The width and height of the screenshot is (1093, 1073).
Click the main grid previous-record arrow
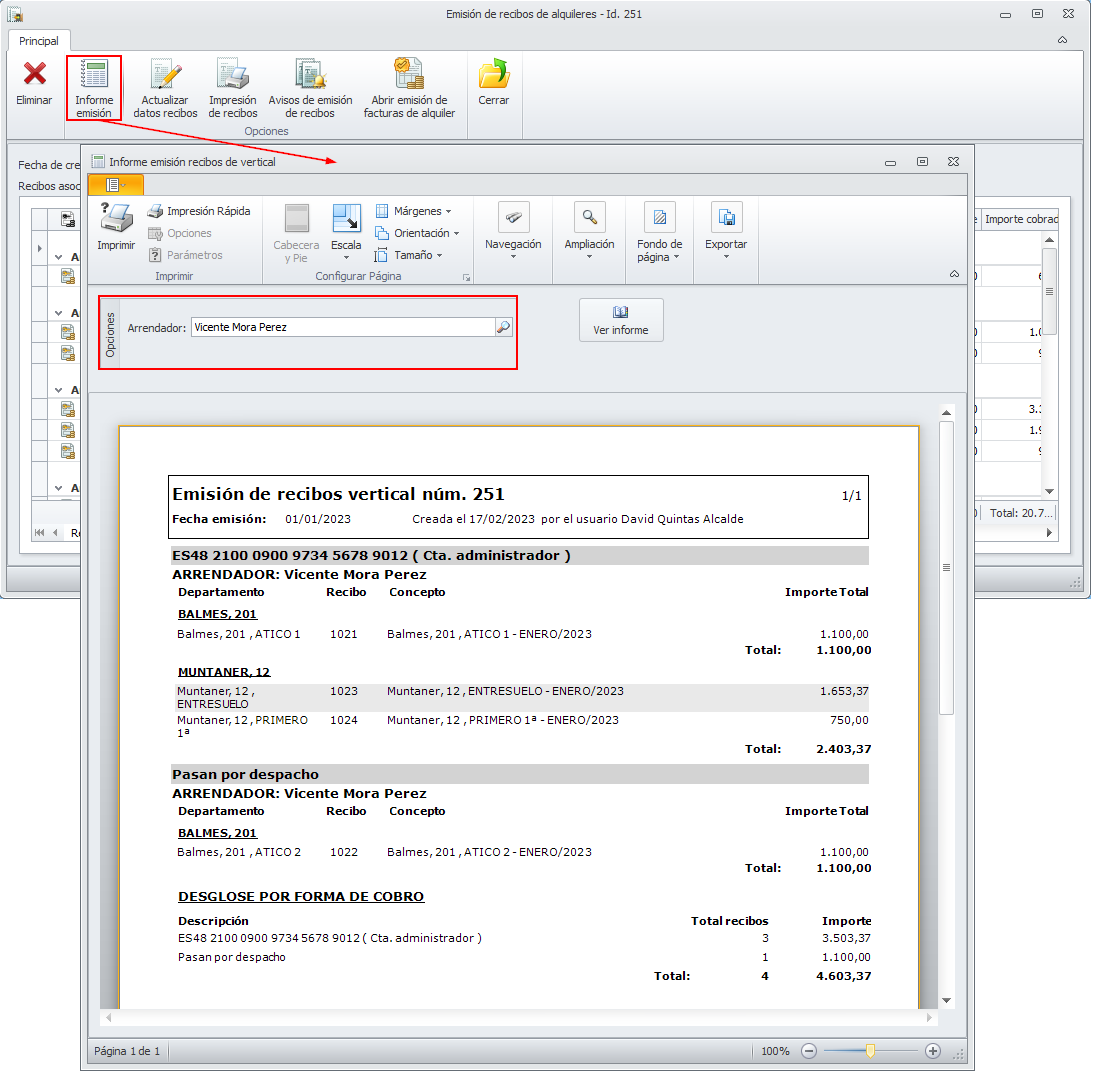(x=55, y=533)
